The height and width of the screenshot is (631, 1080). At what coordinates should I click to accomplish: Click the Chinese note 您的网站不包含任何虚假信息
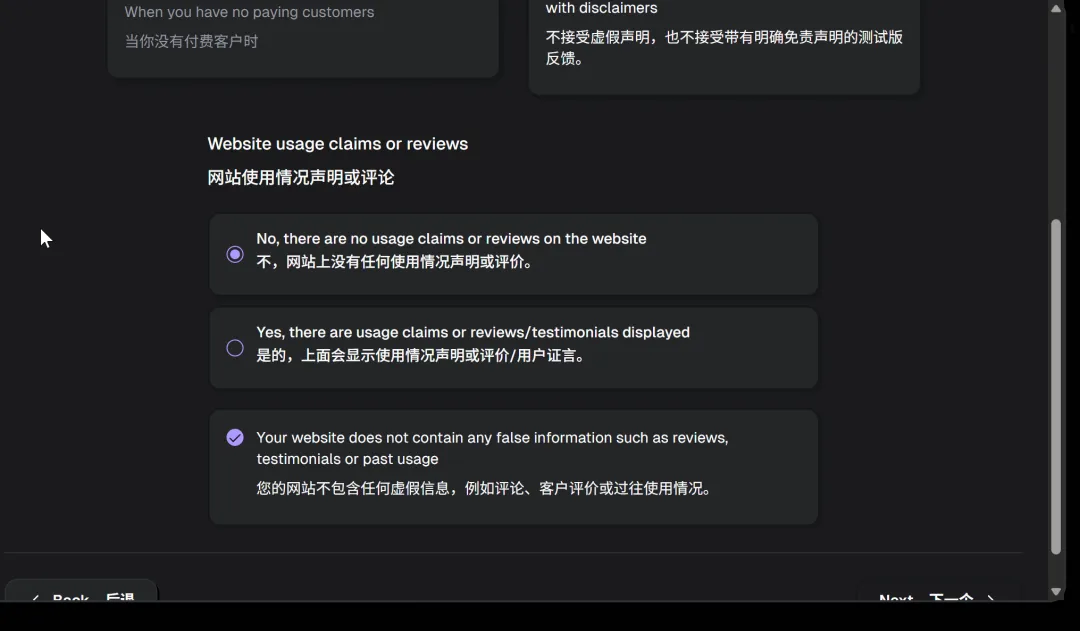pyautogui.click(x=484, y=489)
